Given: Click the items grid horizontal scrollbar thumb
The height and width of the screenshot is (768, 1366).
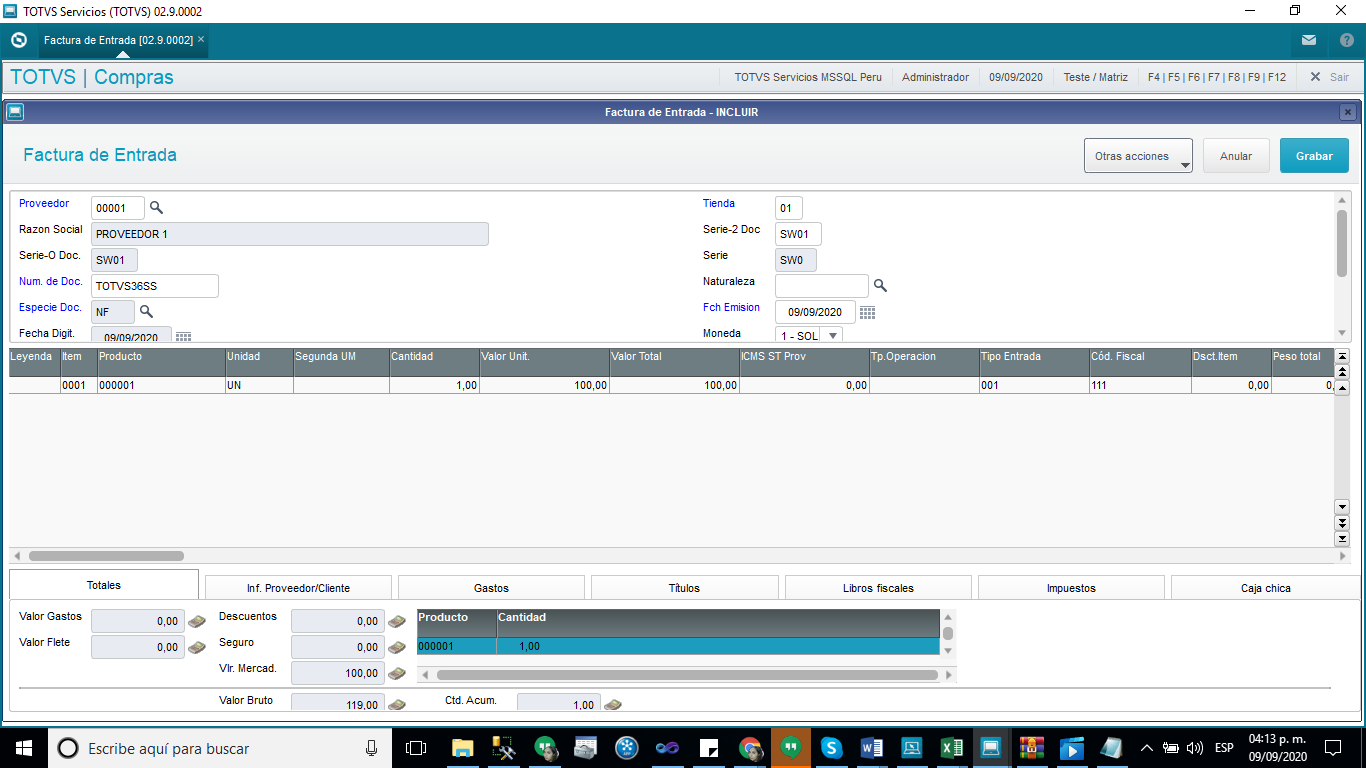Looking at the screenshot, I should pos(106,556).
